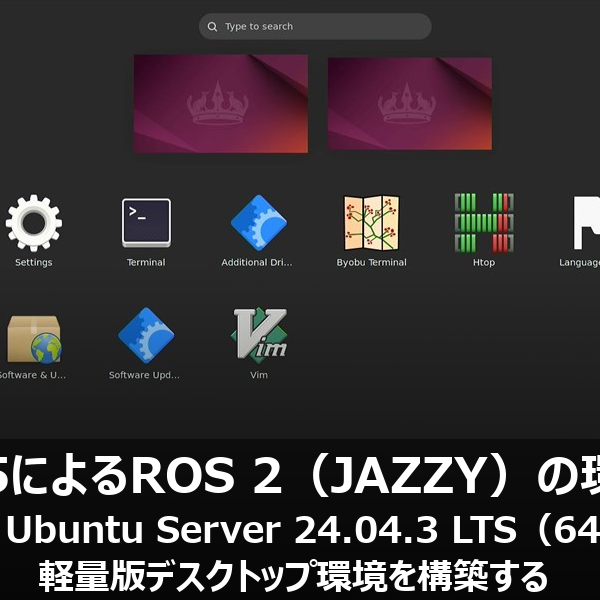Launch the Byobu Terminal map icon

tap(371, 222)
